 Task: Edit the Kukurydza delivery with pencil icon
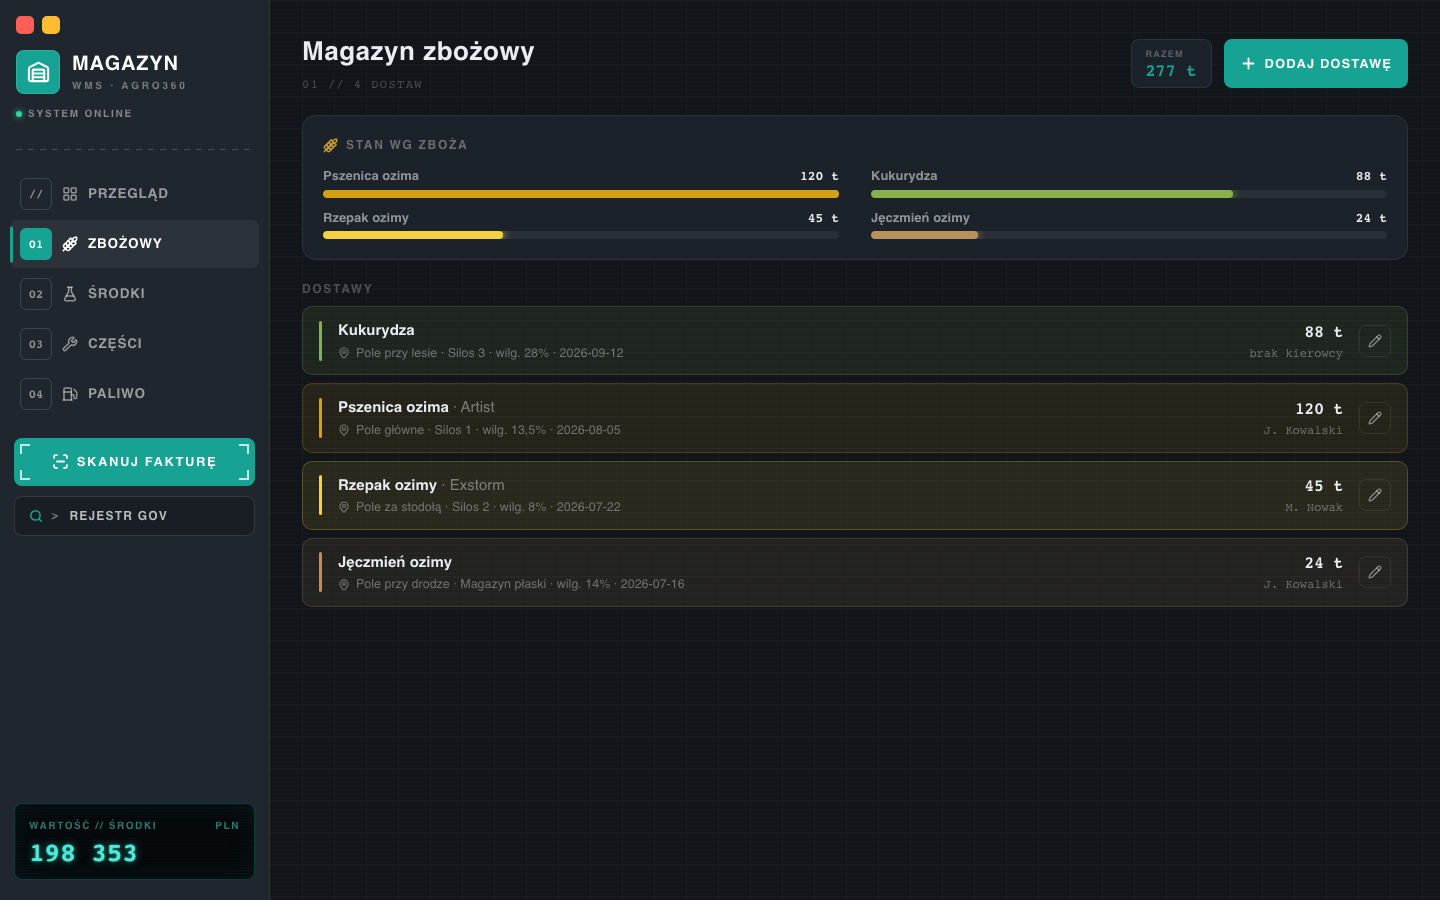[1375, 341]
